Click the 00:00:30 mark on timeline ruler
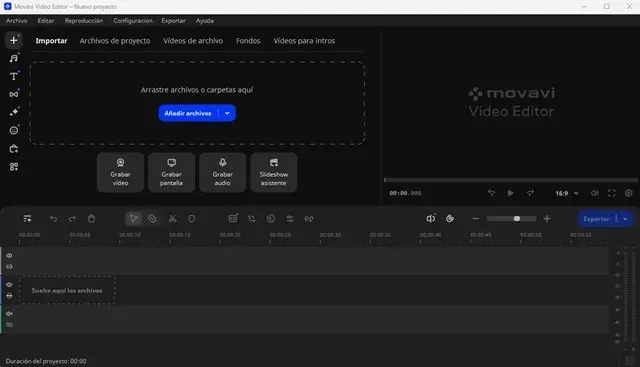 coord(330,235)
